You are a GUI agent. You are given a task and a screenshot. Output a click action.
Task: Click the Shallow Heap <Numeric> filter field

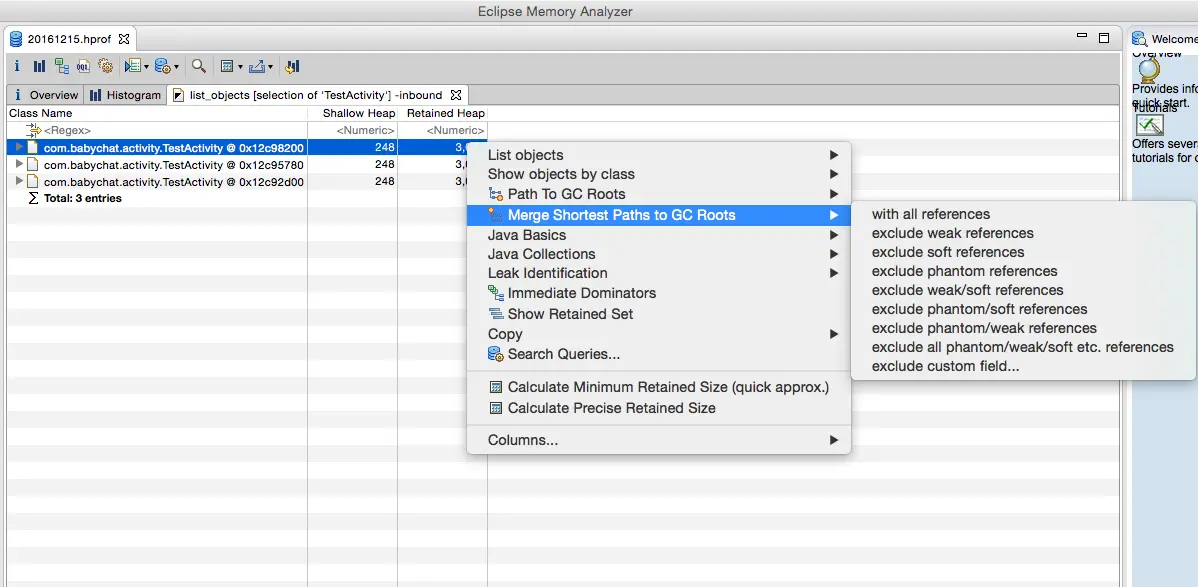coord(352,131)
